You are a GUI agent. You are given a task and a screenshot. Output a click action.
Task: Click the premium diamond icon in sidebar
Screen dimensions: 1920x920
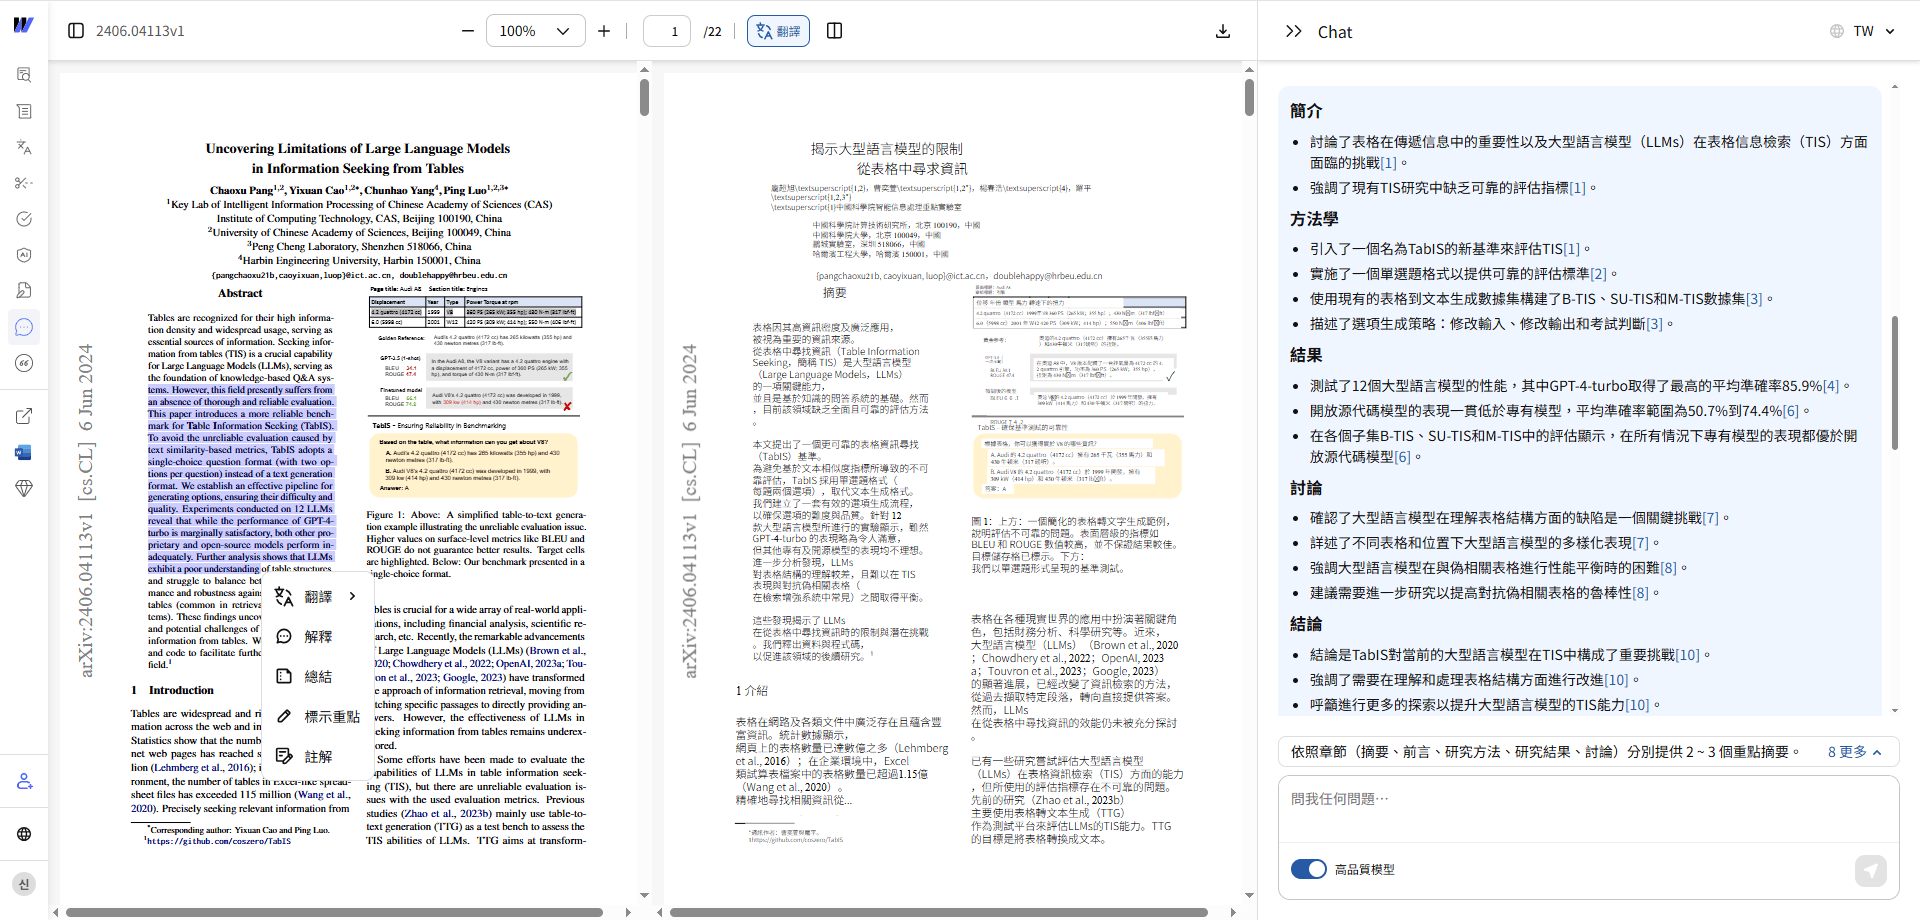tap(24, 488)
